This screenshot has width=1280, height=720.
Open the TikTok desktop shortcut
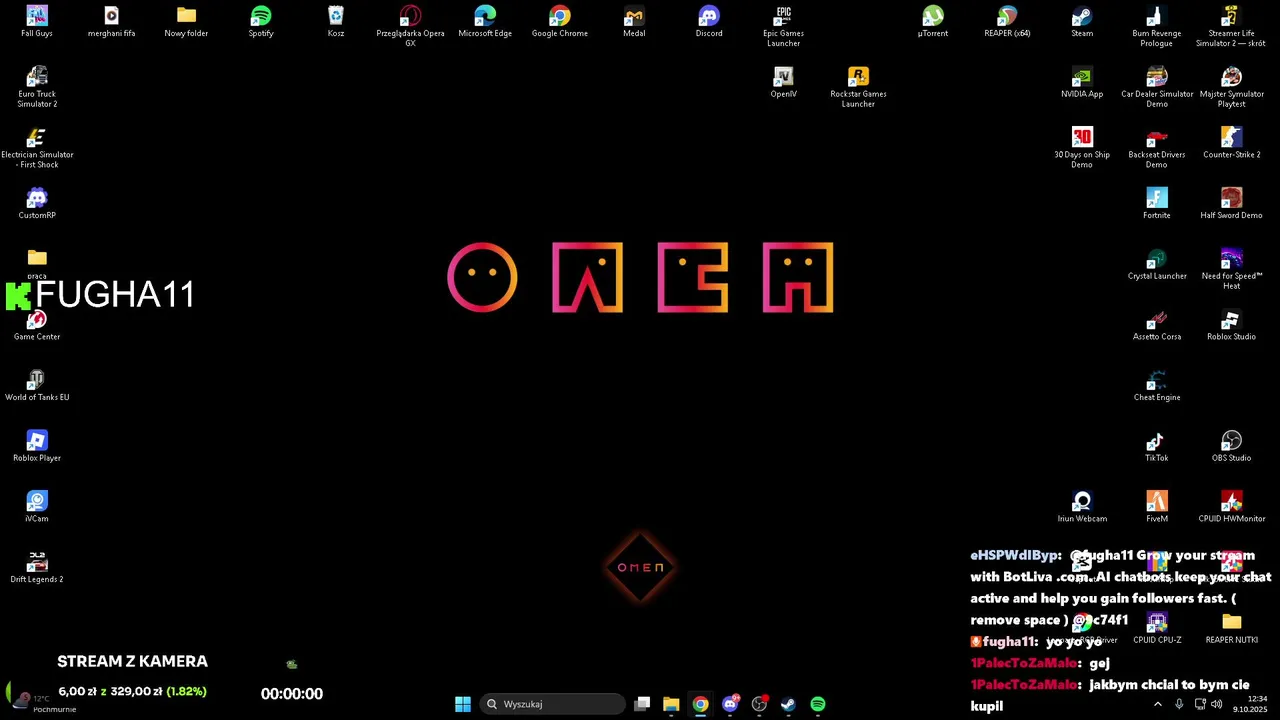point(1157,447)
